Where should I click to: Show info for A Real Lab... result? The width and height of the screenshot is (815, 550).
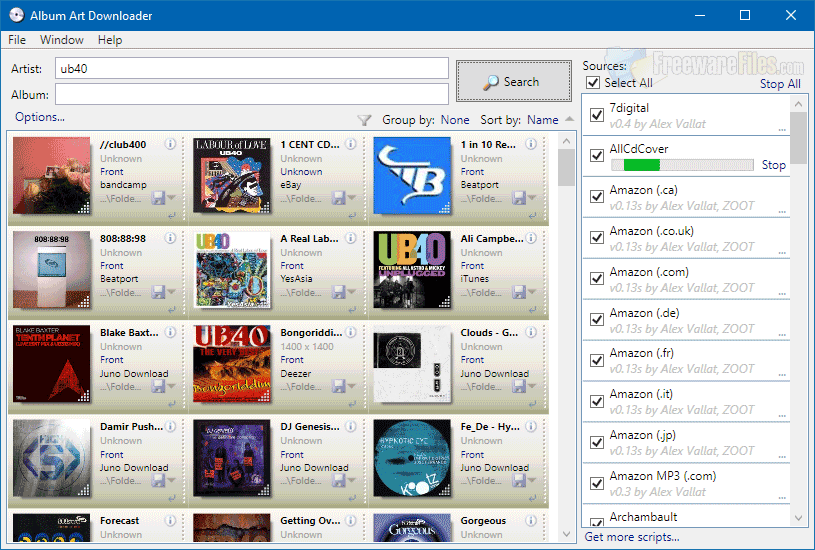click(x=351, y=238)
